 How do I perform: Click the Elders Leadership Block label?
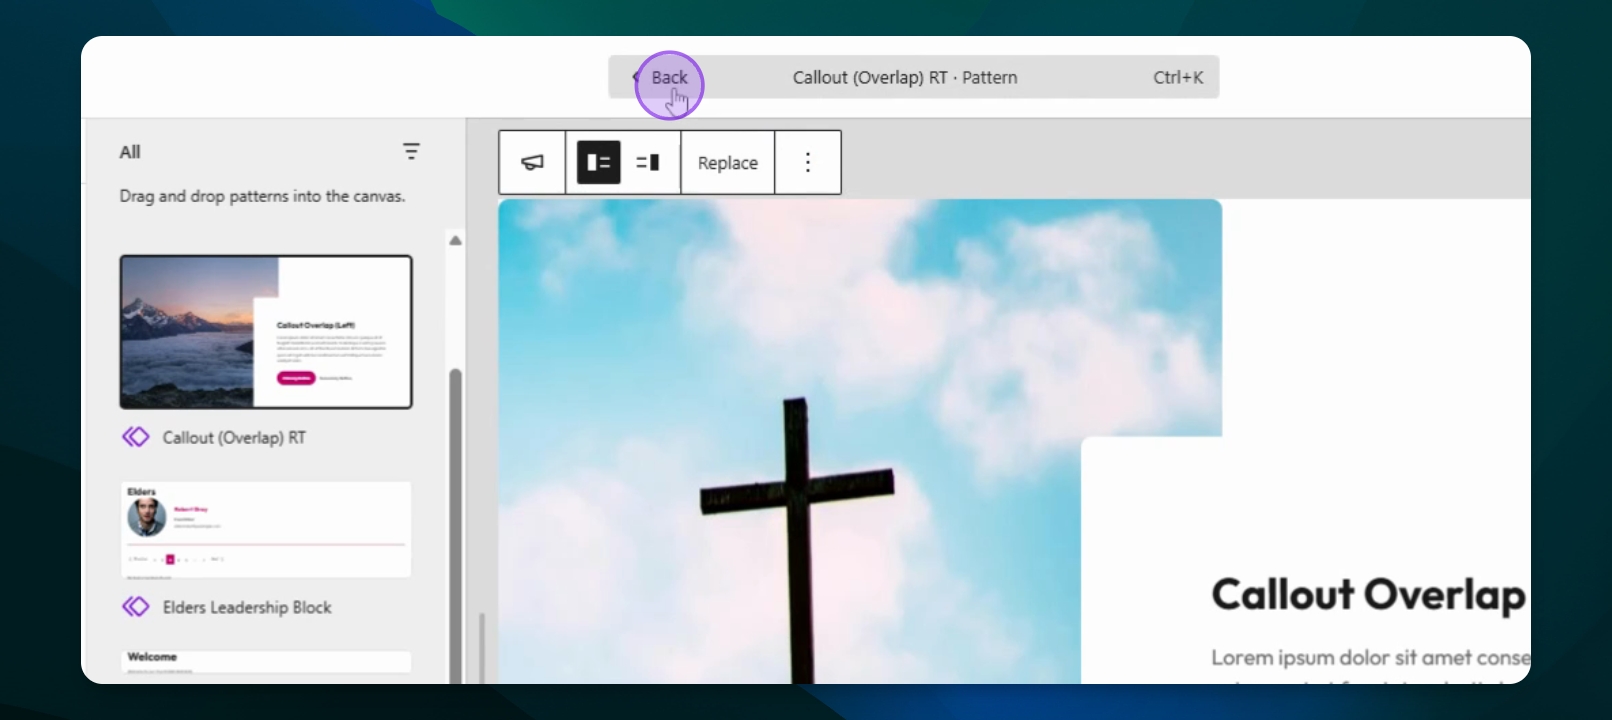(247, 607)
